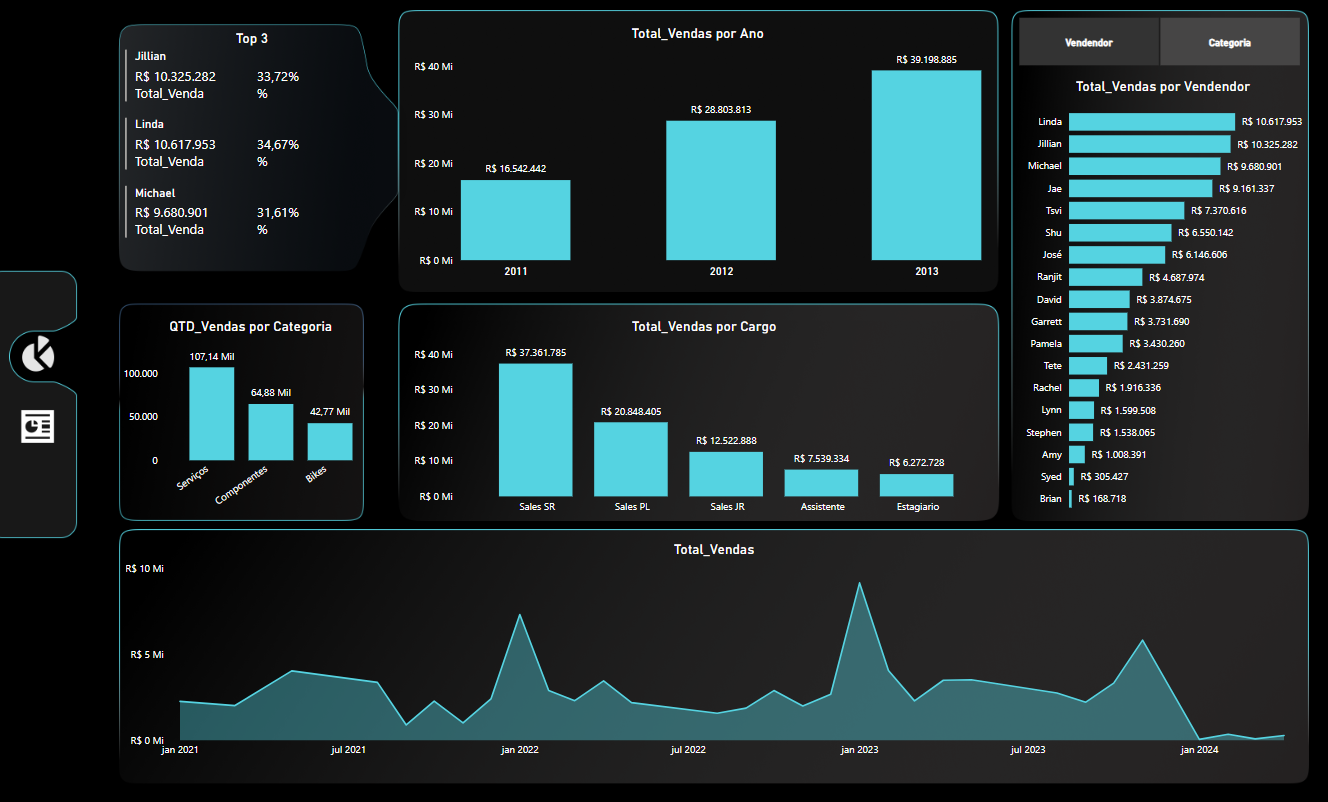Switch to the Vendendor tab

pyautogui.click(x=1089, y=42)
